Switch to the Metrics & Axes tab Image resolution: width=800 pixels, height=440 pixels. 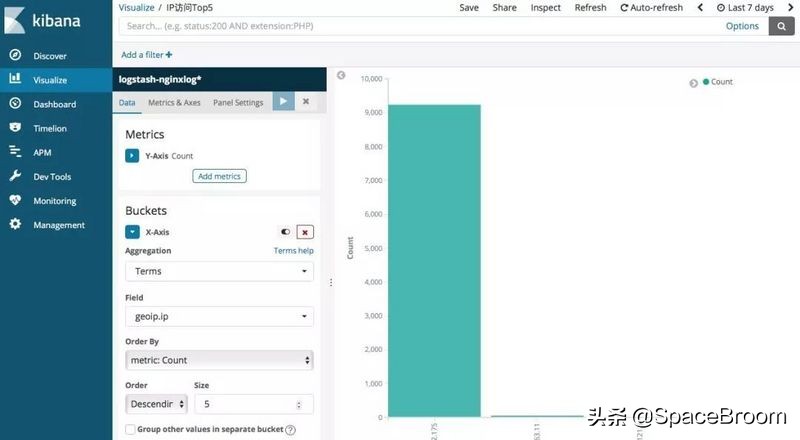[174, 103]
